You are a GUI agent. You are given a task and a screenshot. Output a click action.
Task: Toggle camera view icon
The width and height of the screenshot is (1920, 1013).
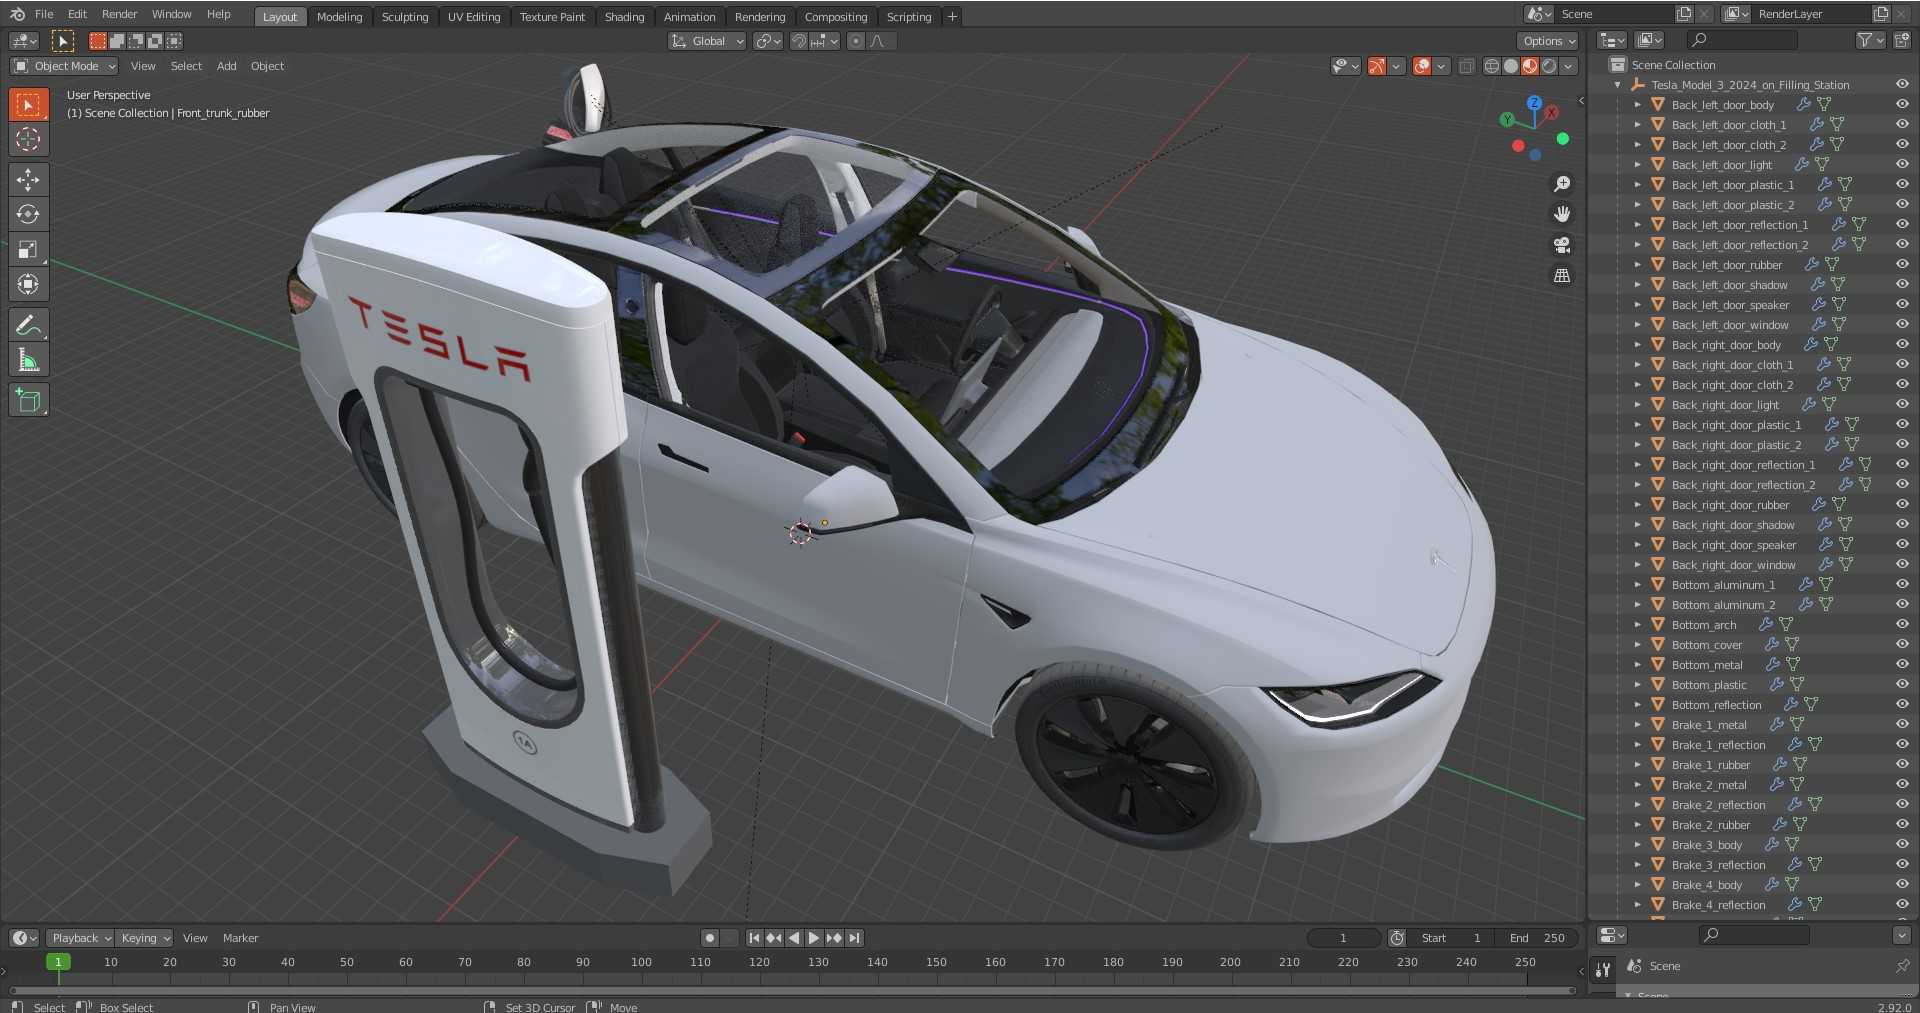1562,245
